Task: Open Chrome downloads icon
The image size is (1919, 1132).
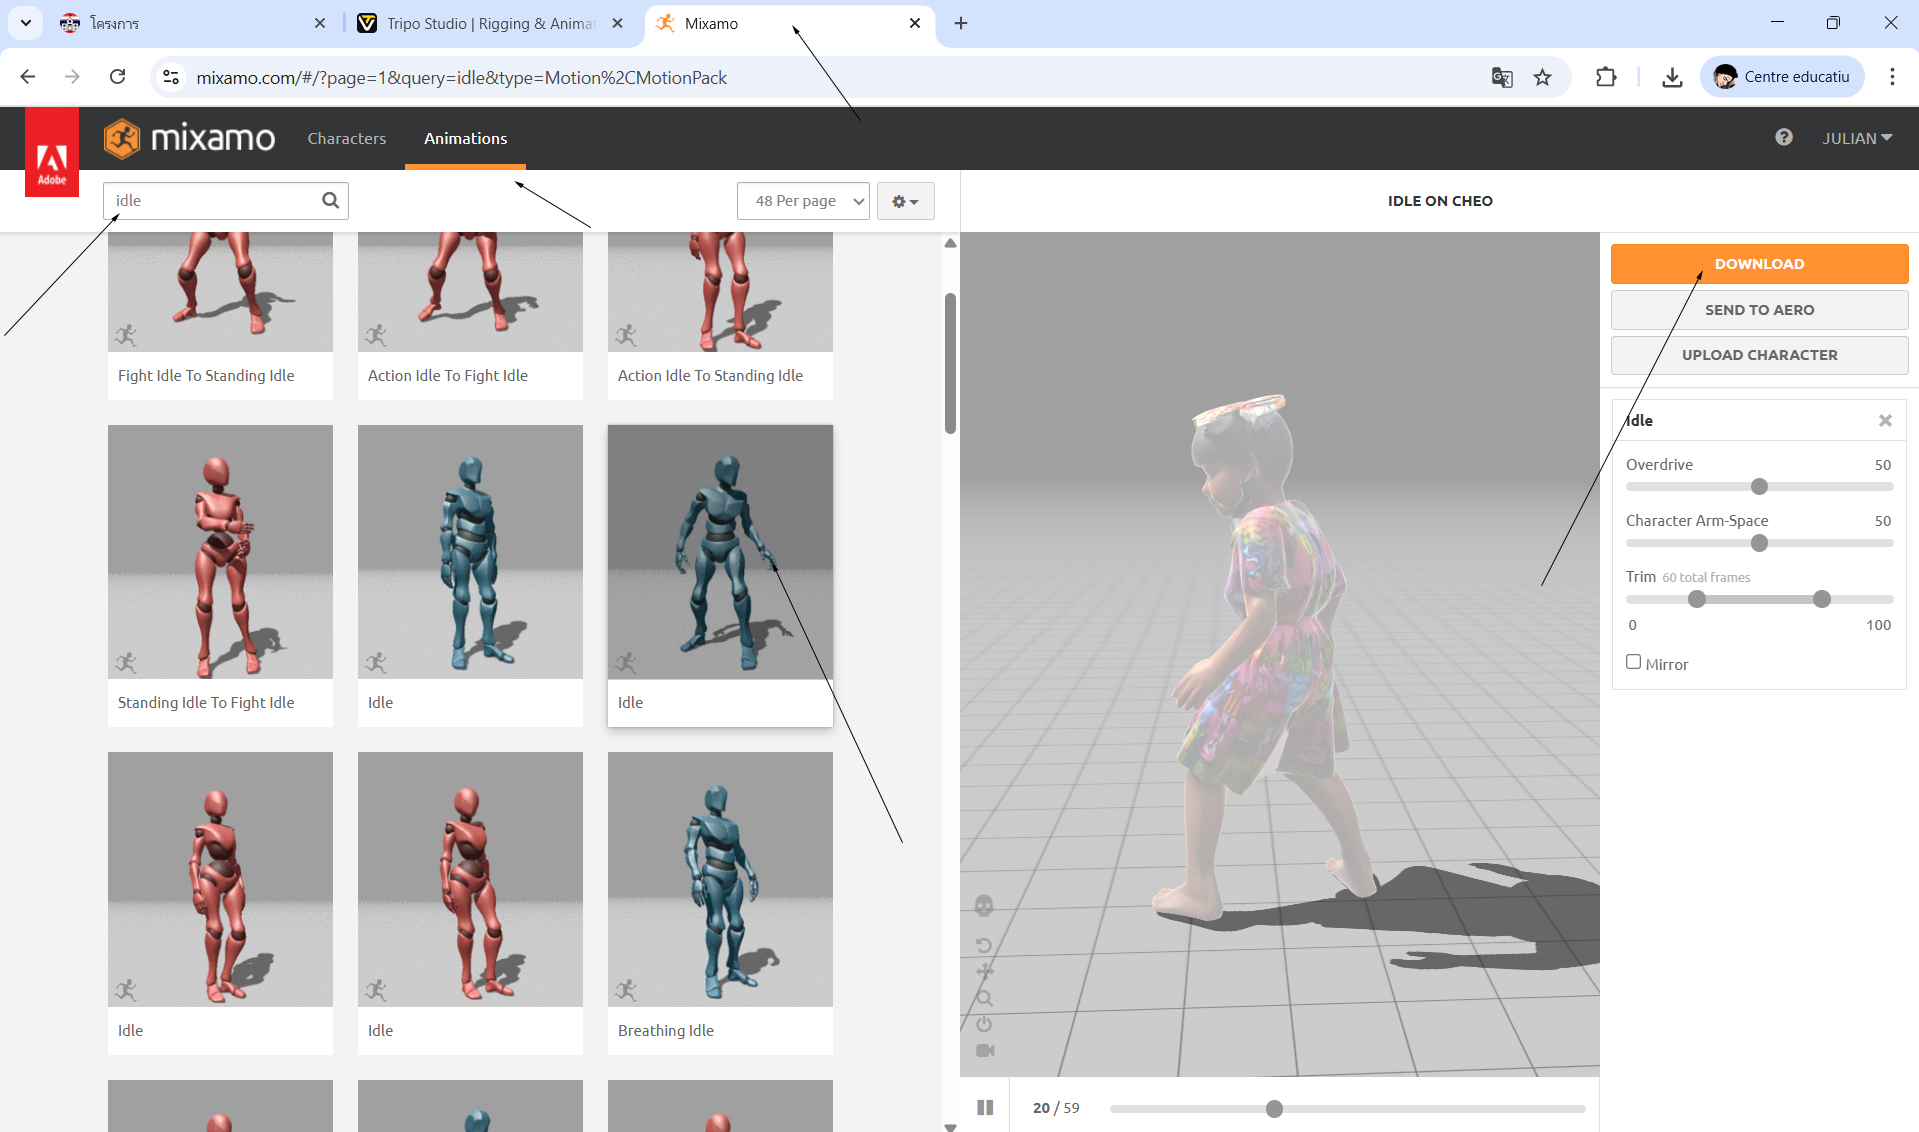Action: pos(1671,77)
